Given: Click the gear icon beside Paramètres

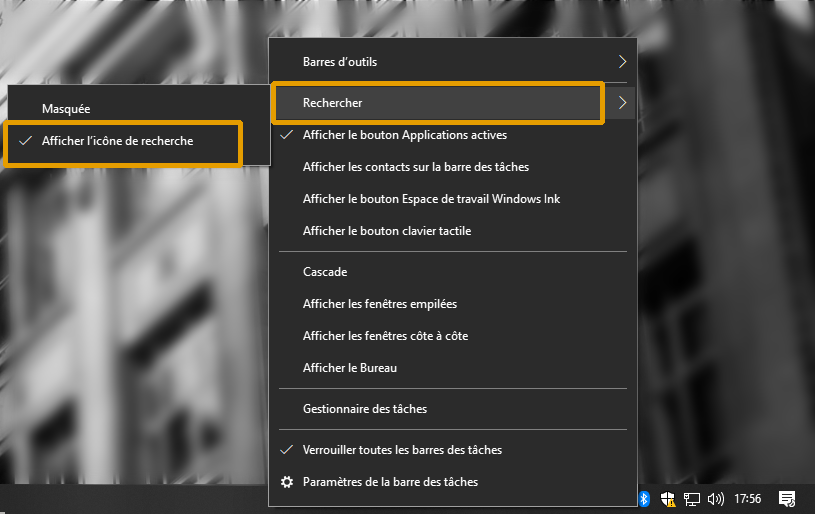Looking at the screenshot, I should [287, 482].
